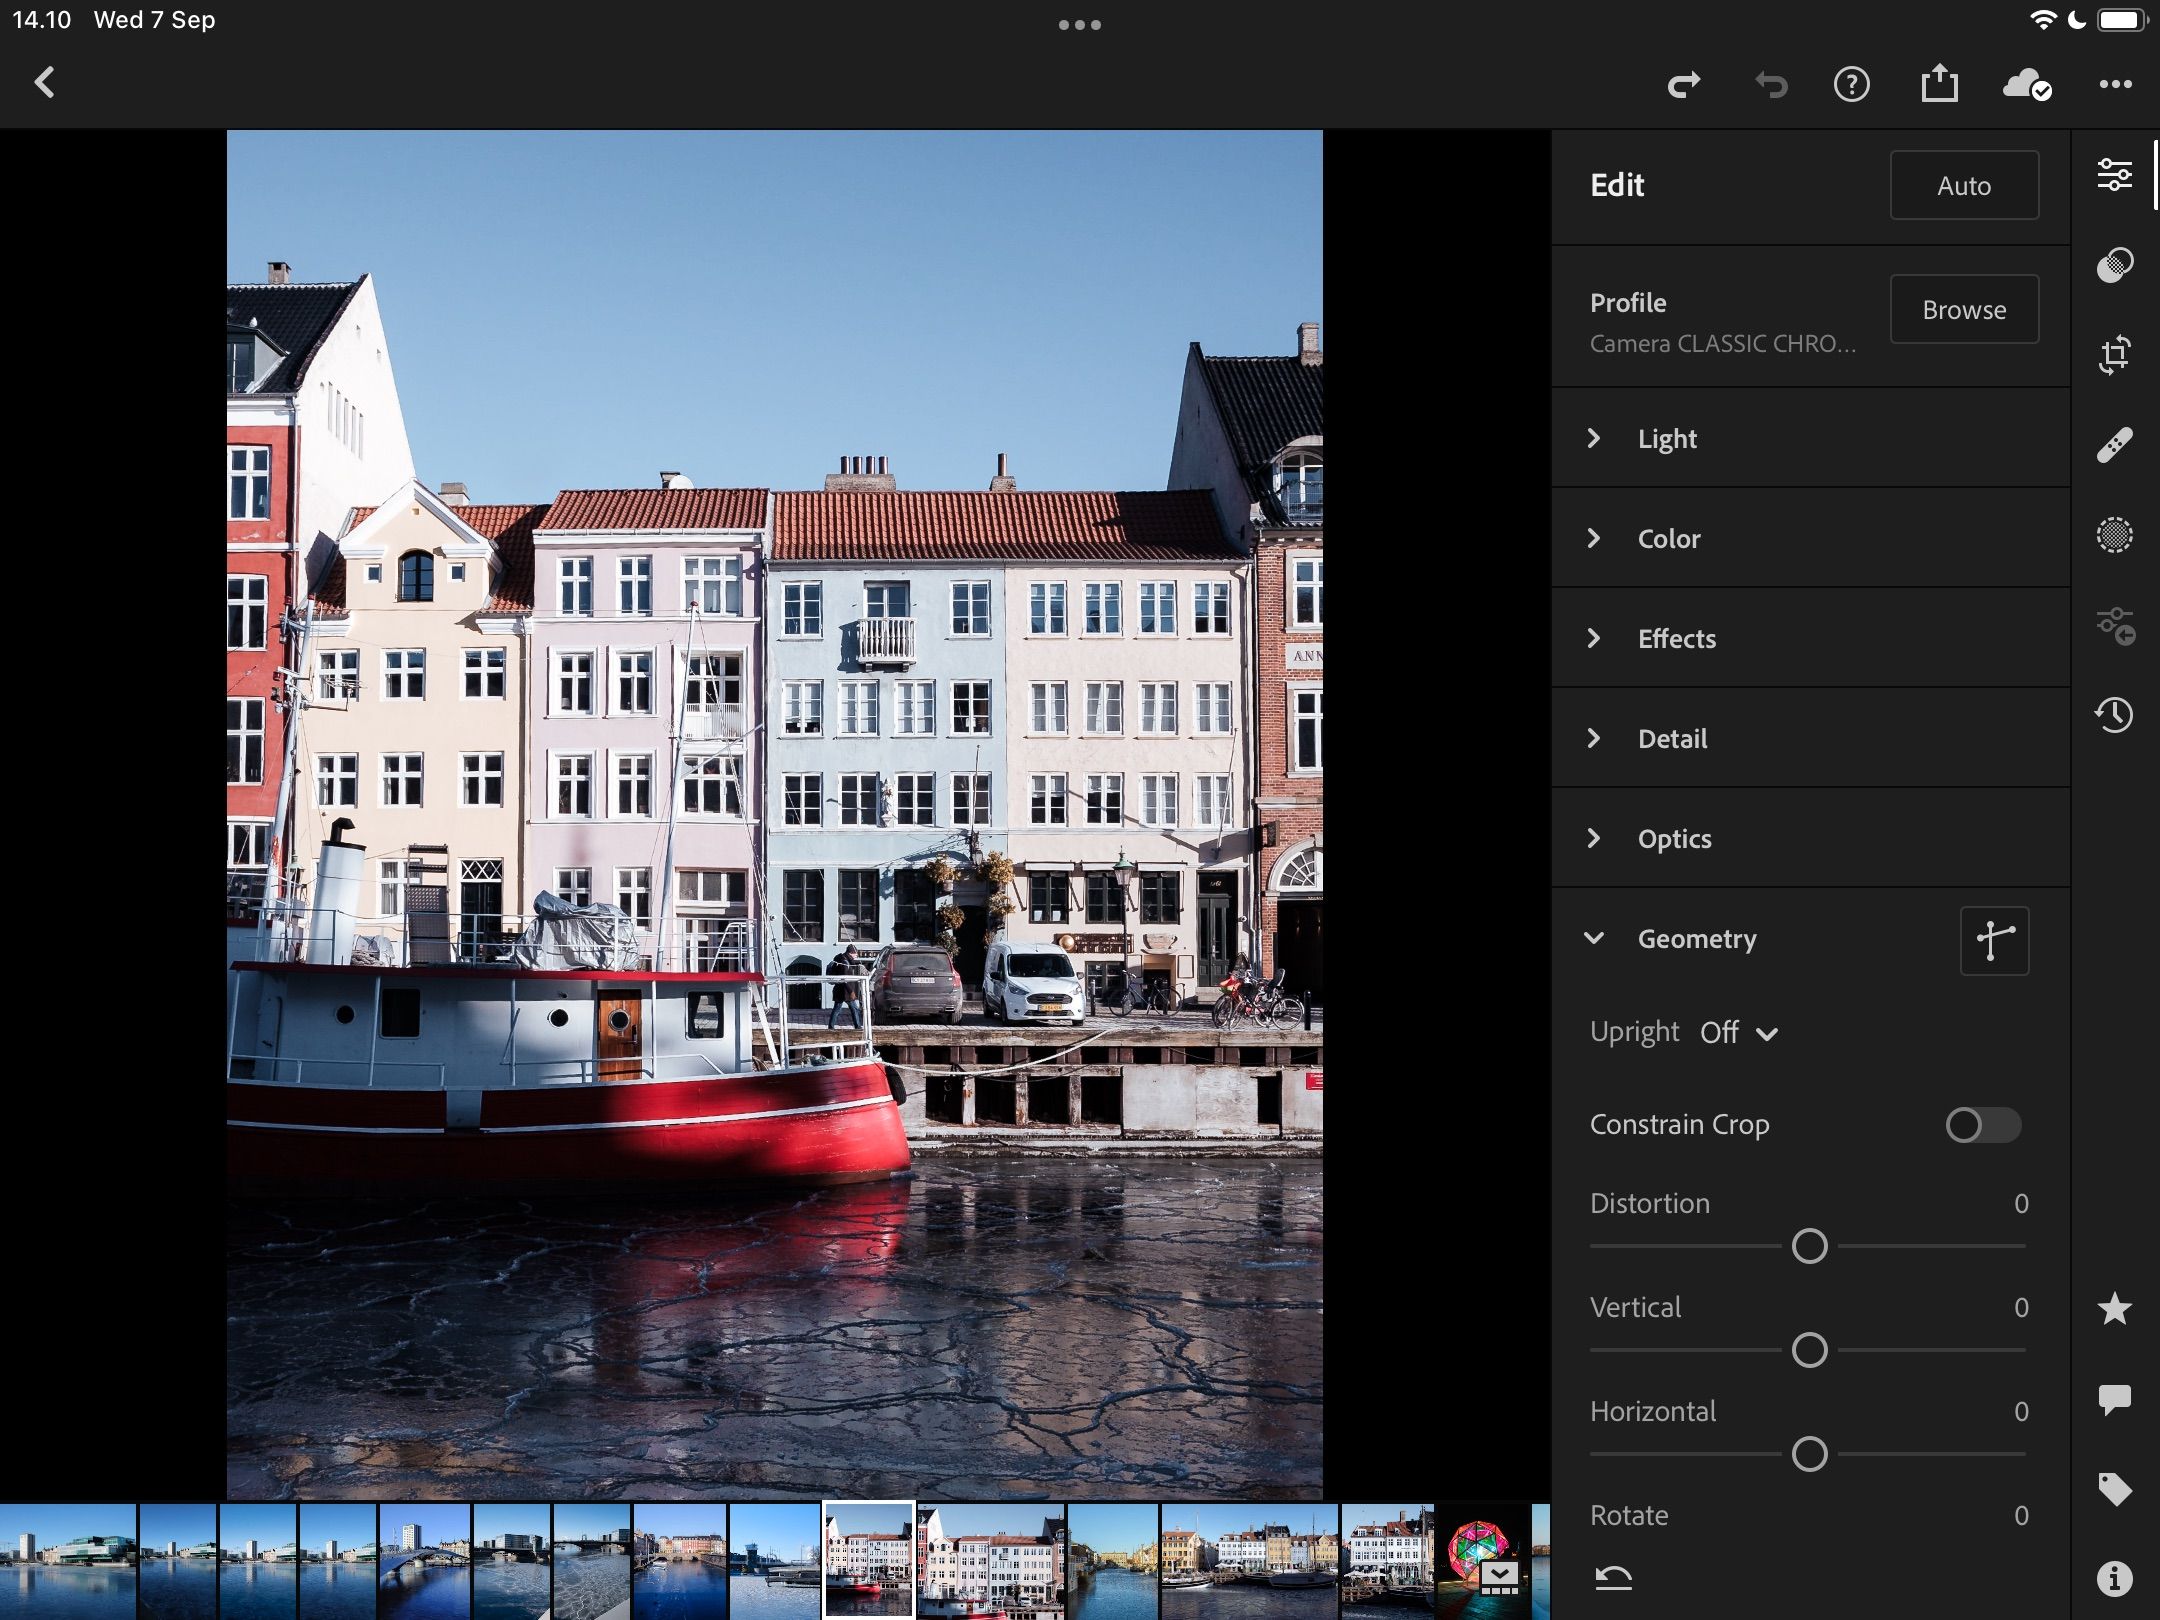Expand the Color panel
This screenshot has width=2160, height=1620.
1668,539
